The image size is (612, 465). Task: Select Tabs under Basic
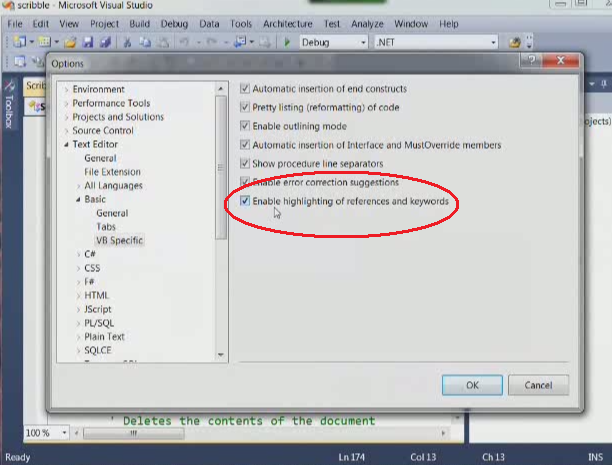pos(106,227)
